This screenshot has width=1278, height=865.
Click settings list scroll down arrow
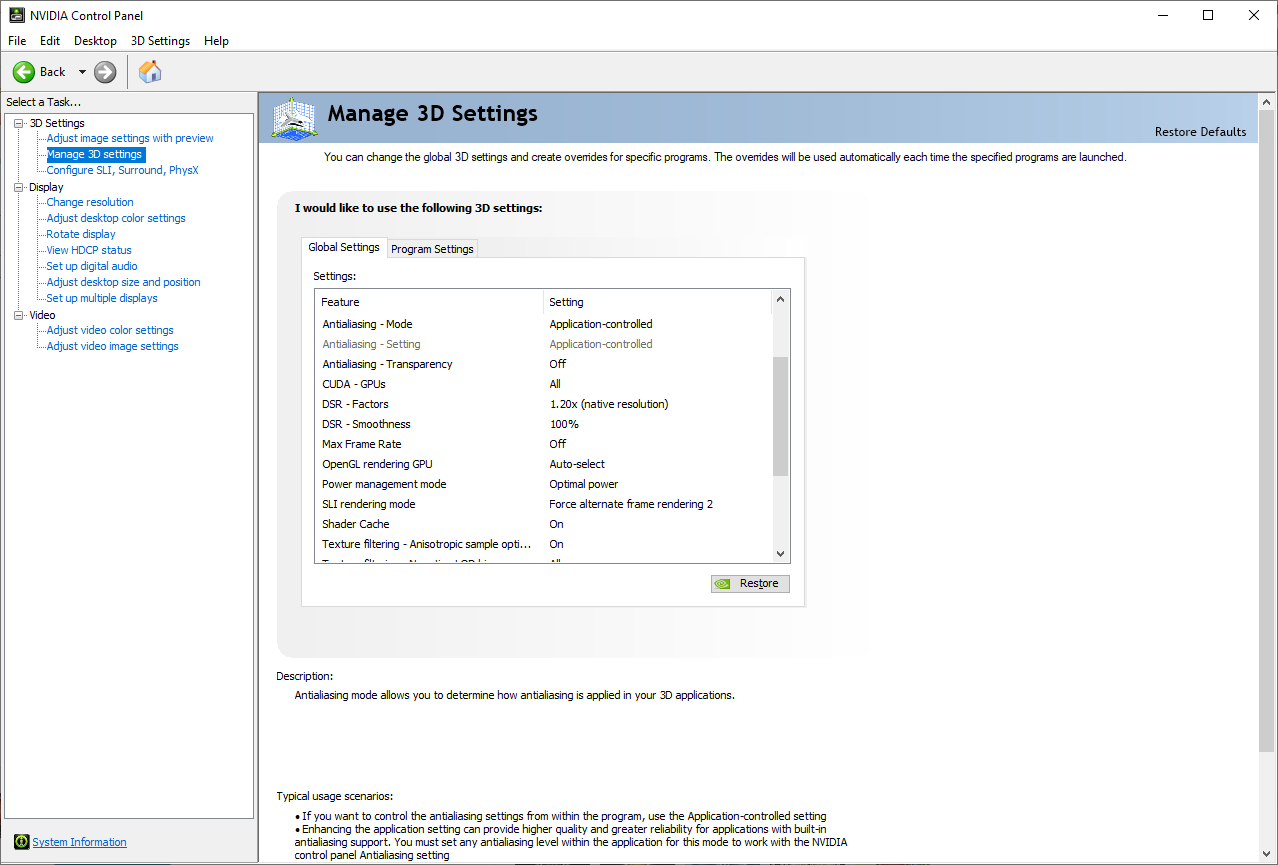[781, 554]
